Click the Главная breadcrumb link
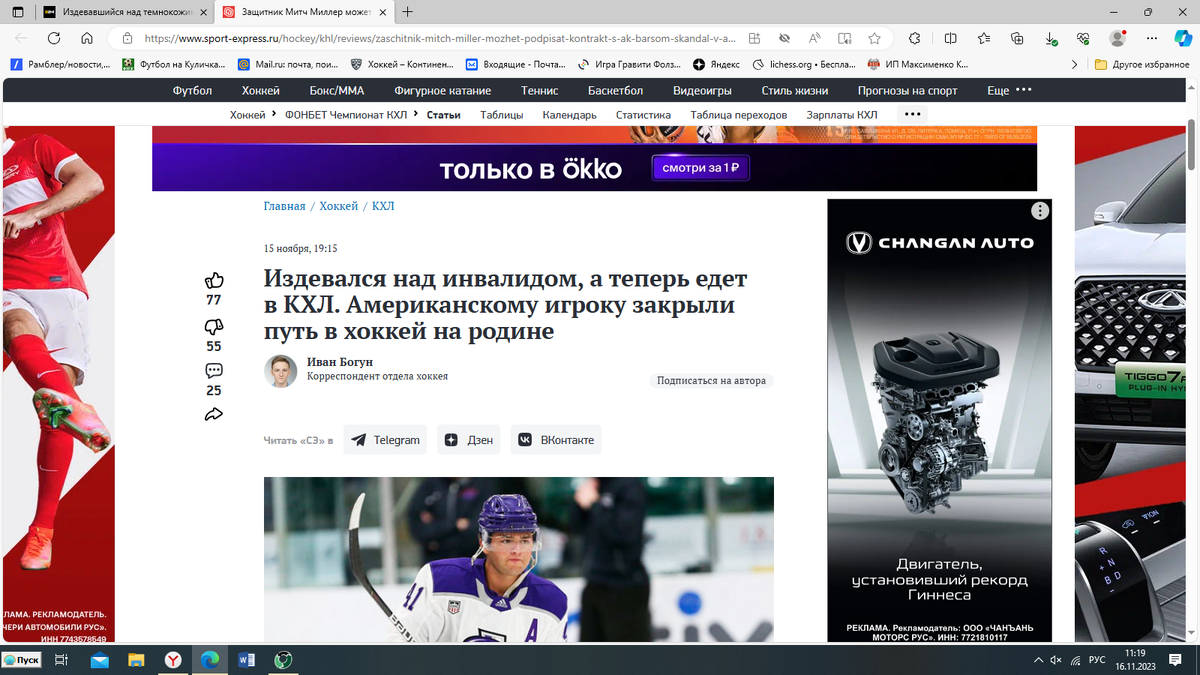Viewport: 1200px width, 675px height. [x=284, y=206]
